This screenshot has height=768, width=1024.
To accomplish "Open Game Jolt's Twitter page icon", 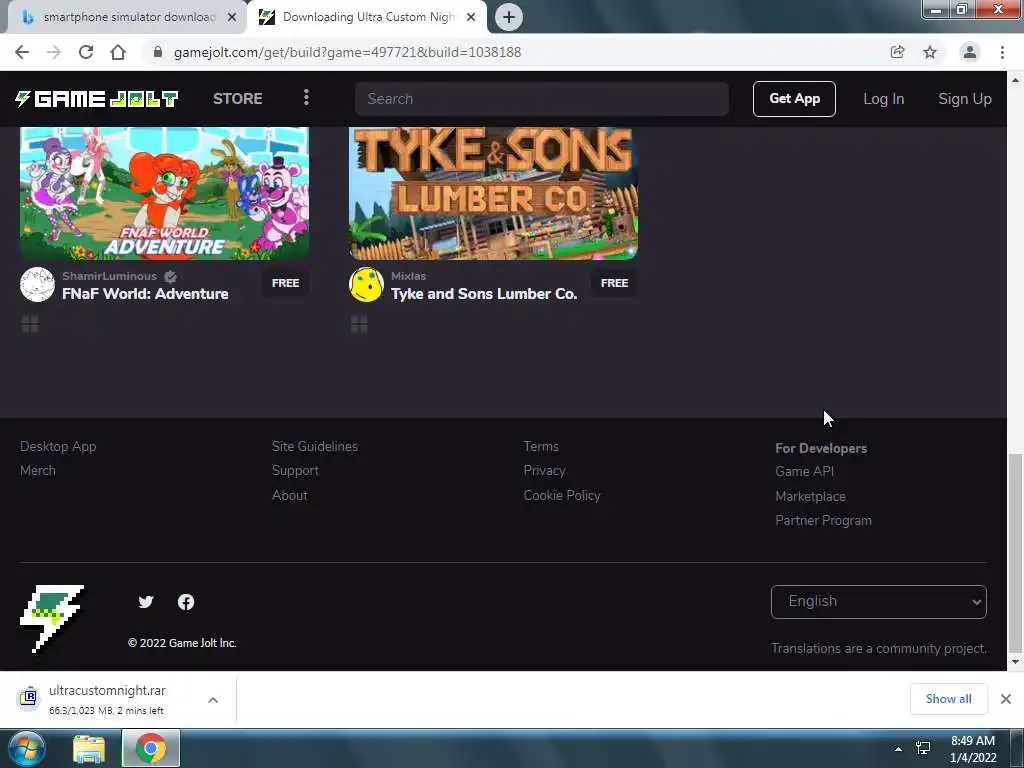I will (x=146, y=601).
